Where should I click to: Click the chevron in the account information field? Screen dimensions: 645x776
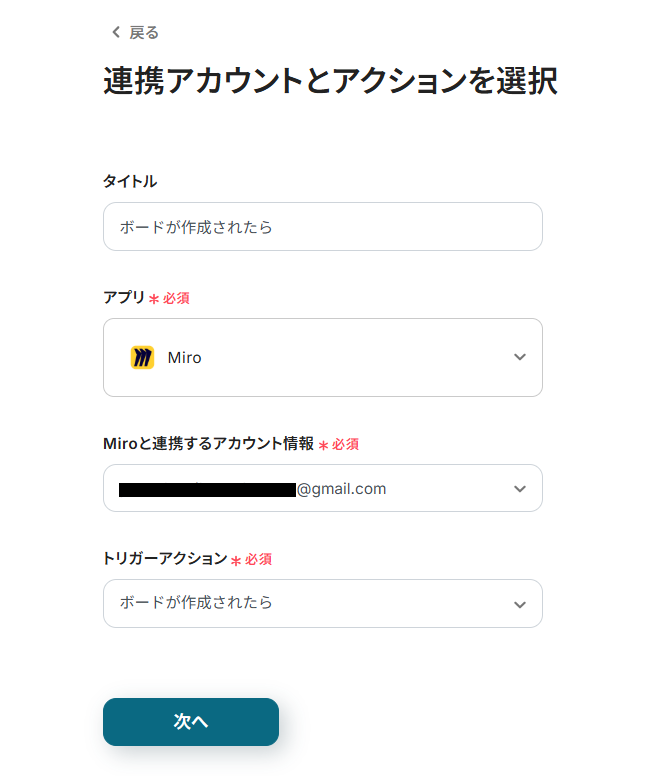coord(519,489)
